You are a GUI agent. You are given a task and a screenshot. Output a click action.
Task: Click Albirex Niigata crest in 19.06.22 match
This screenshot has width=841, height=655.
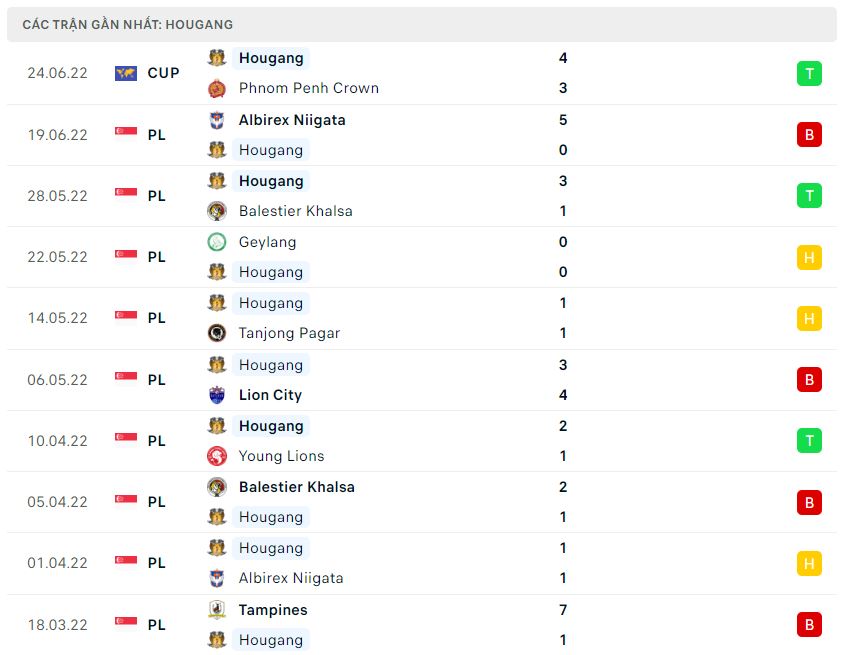coord(217,120)
